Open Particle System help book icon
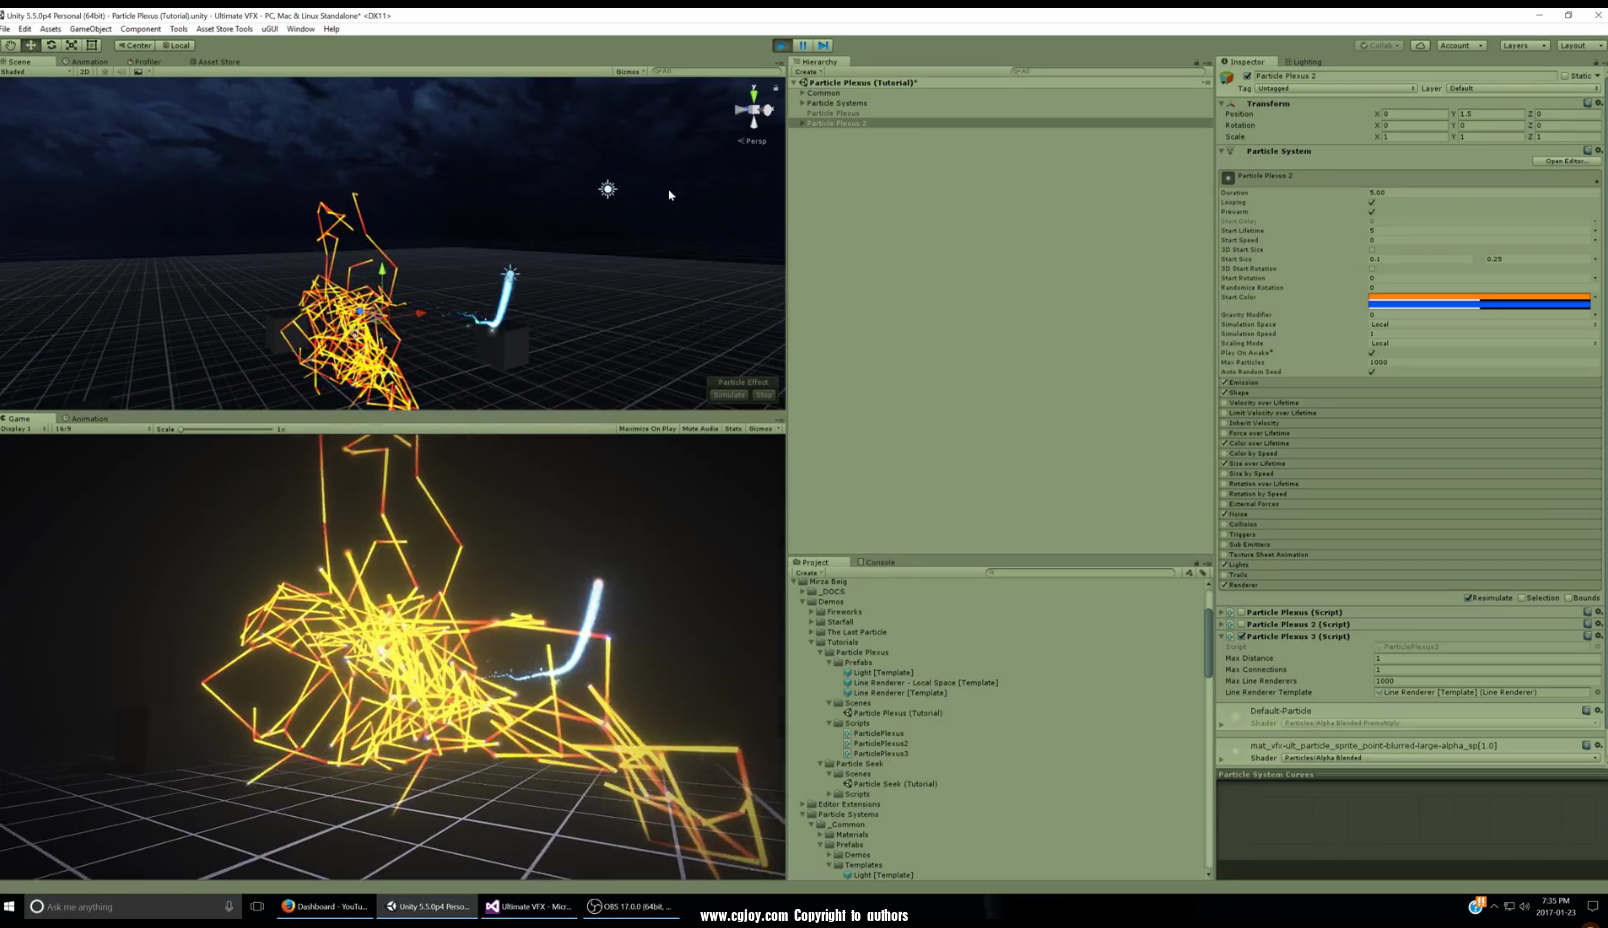The height and width of the screenshot is (928, 1608). (1587, 151)
